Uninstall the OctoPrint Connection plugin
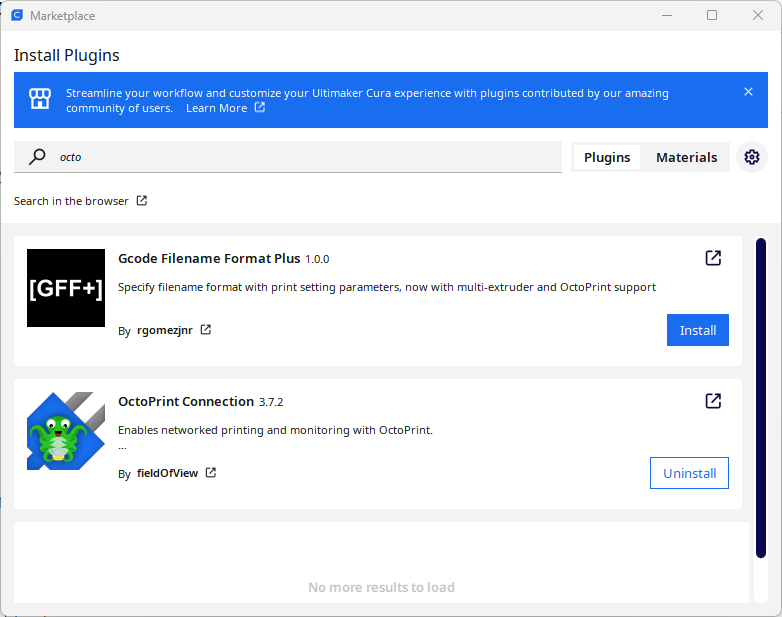This screenshot has width=782, height=617. click(689, 473)
